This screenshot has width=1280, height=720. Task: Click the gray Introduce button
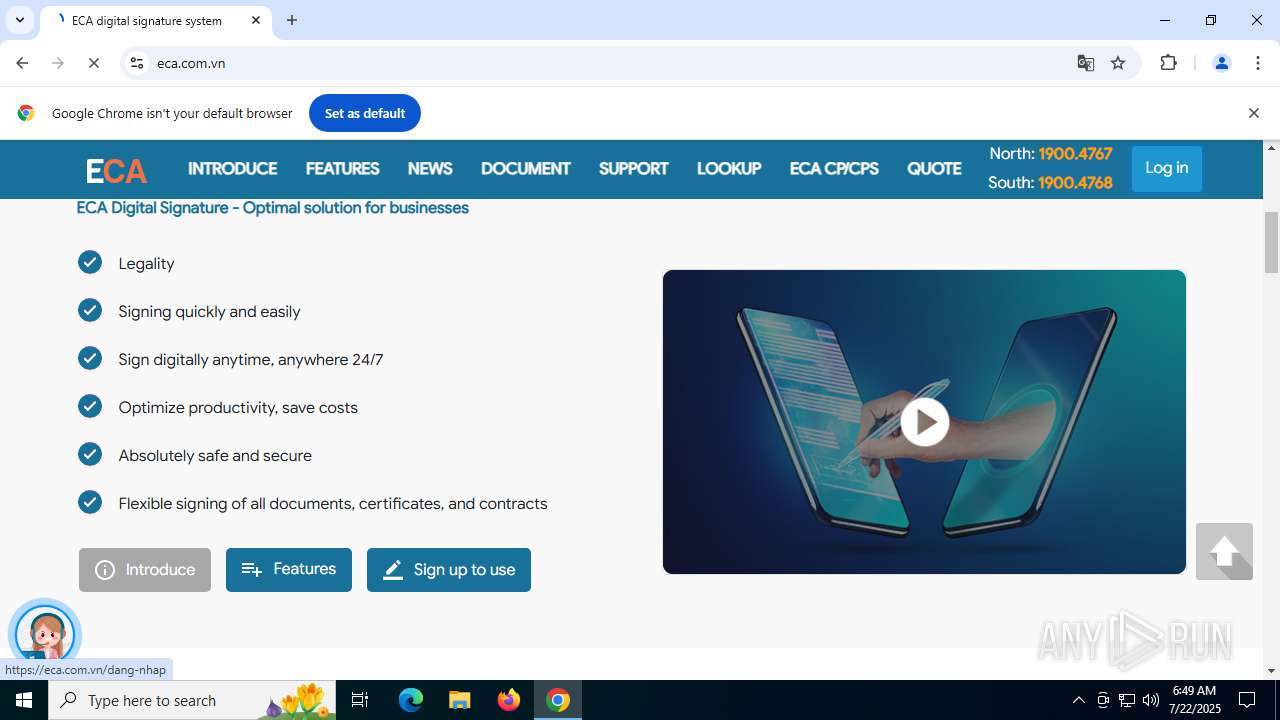(145, 570)
